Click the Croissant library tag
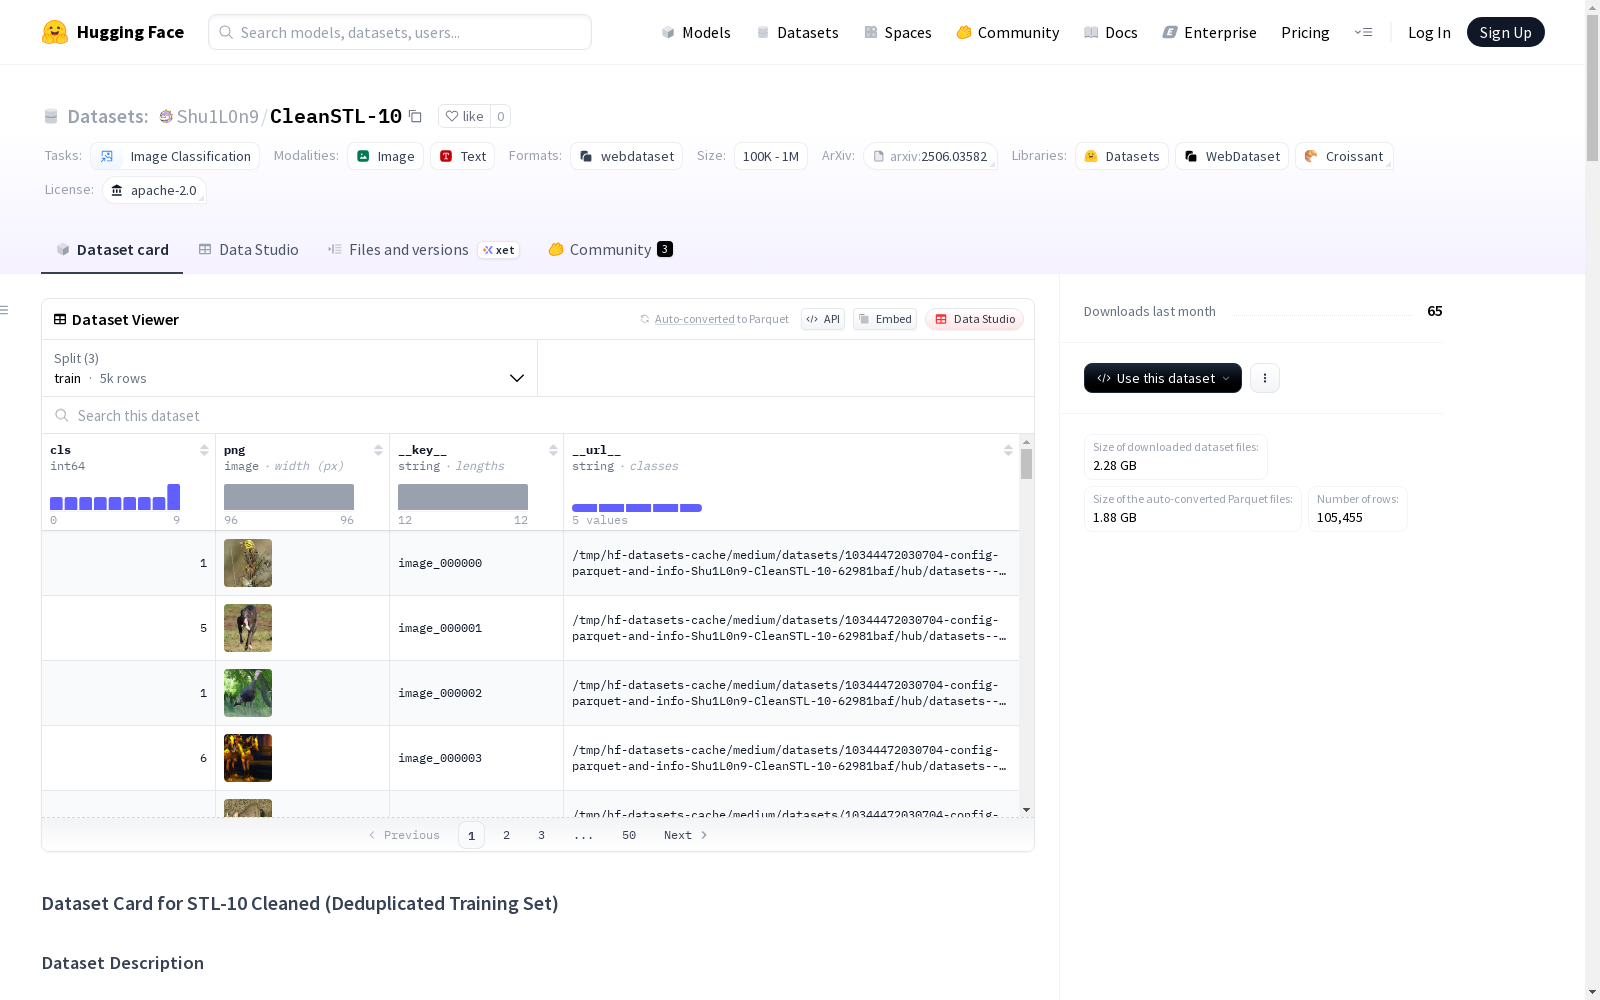The width and height of the screenshot is (1600, 1000). coord(1344,156)
